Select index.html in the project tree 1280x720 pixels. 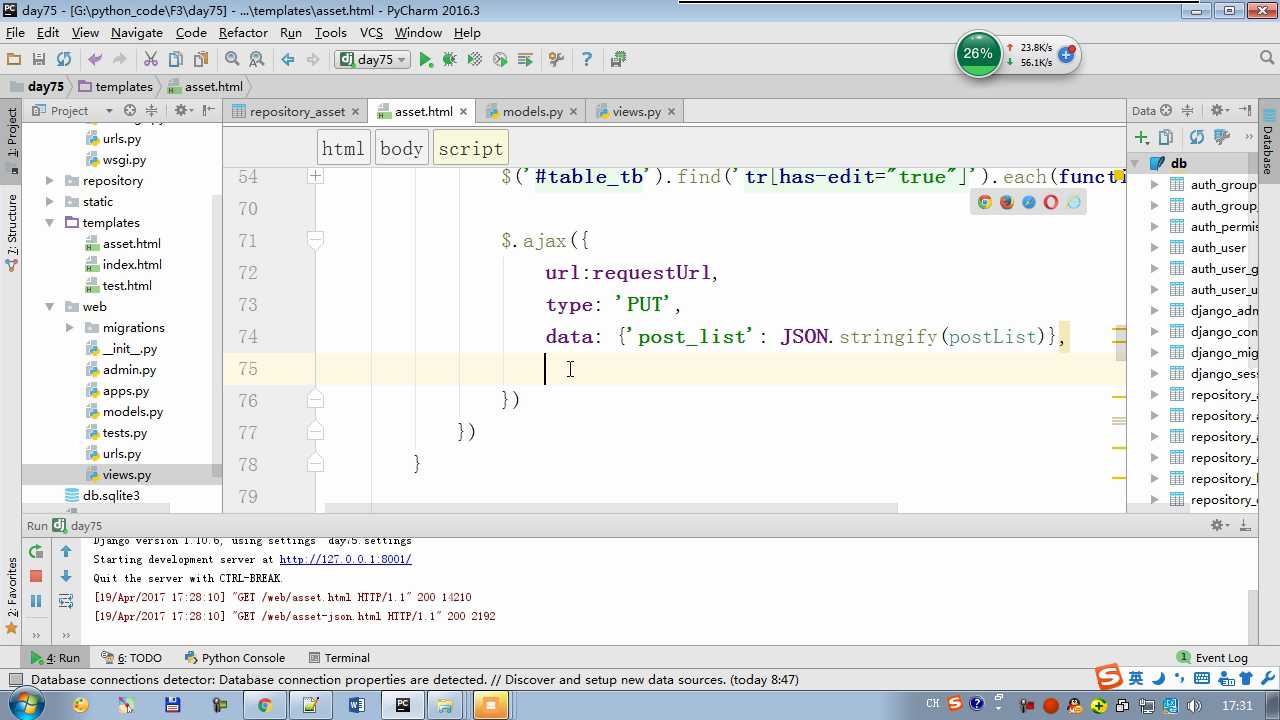132,265
